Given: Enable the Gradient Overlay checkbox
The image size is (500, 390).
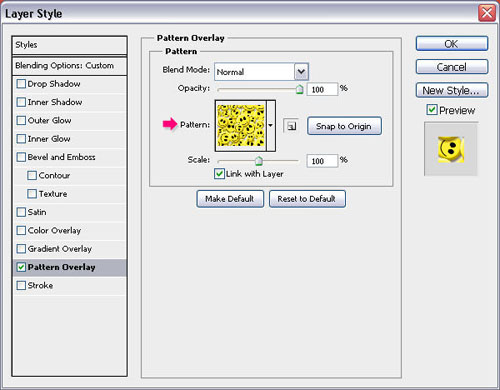Looking at the screenshot, I should click(21, 249).
